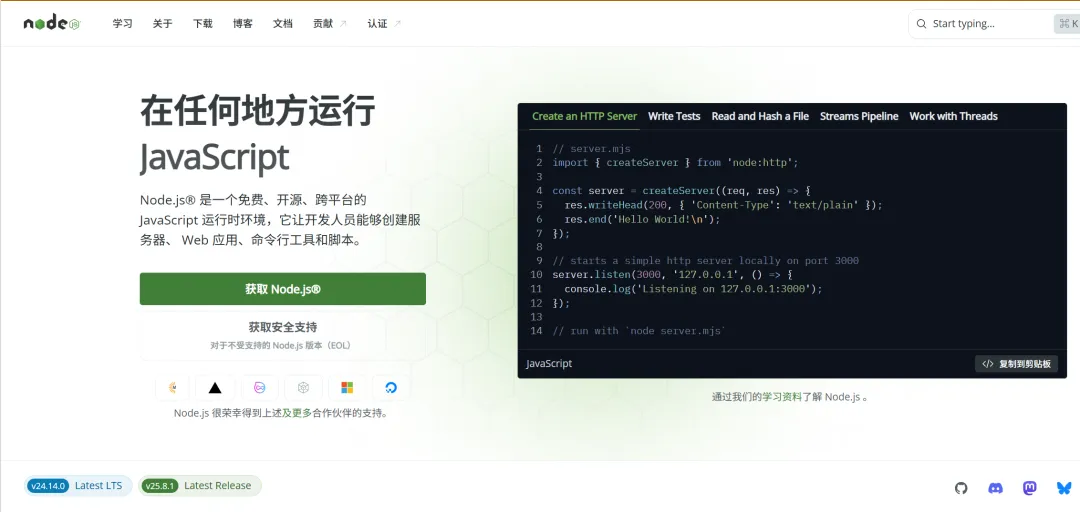Click the ⌘K shortcut badge in search
Image resolution: width=1080 pixels, height=512 pixels.
pyautogui.click(x=1066, y=23)
